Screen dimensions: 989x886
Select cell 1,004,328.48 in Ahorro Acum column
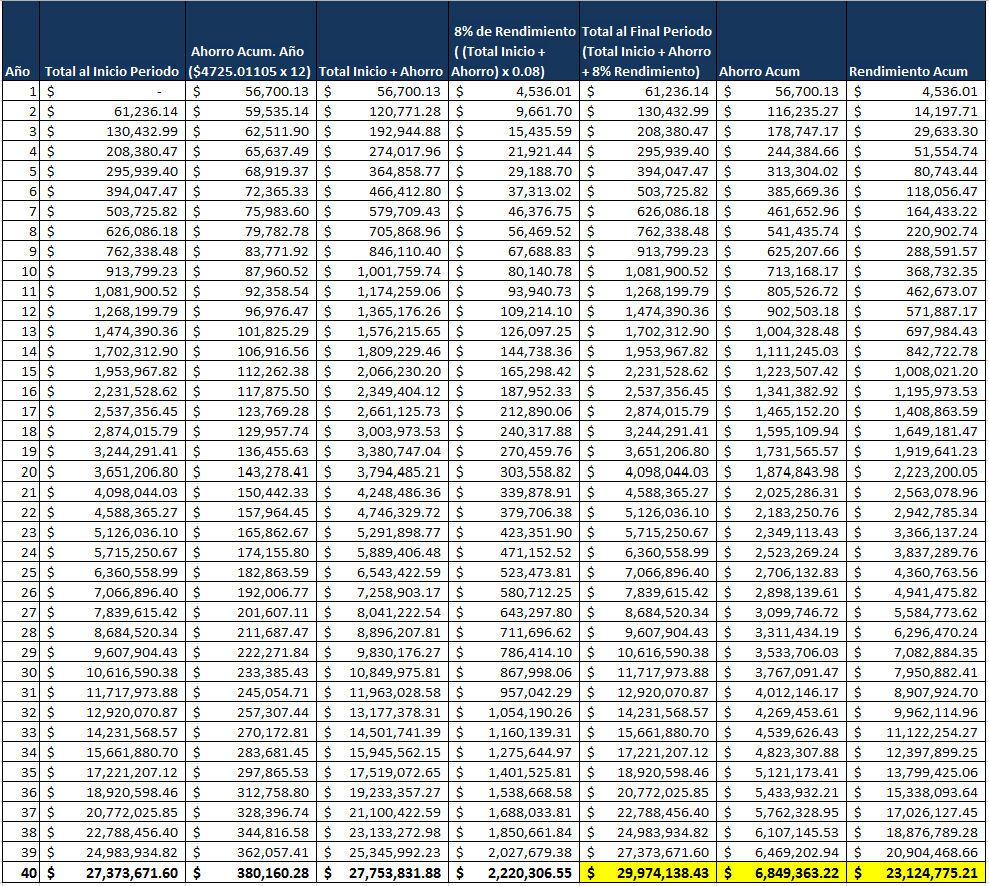point(781,330)
